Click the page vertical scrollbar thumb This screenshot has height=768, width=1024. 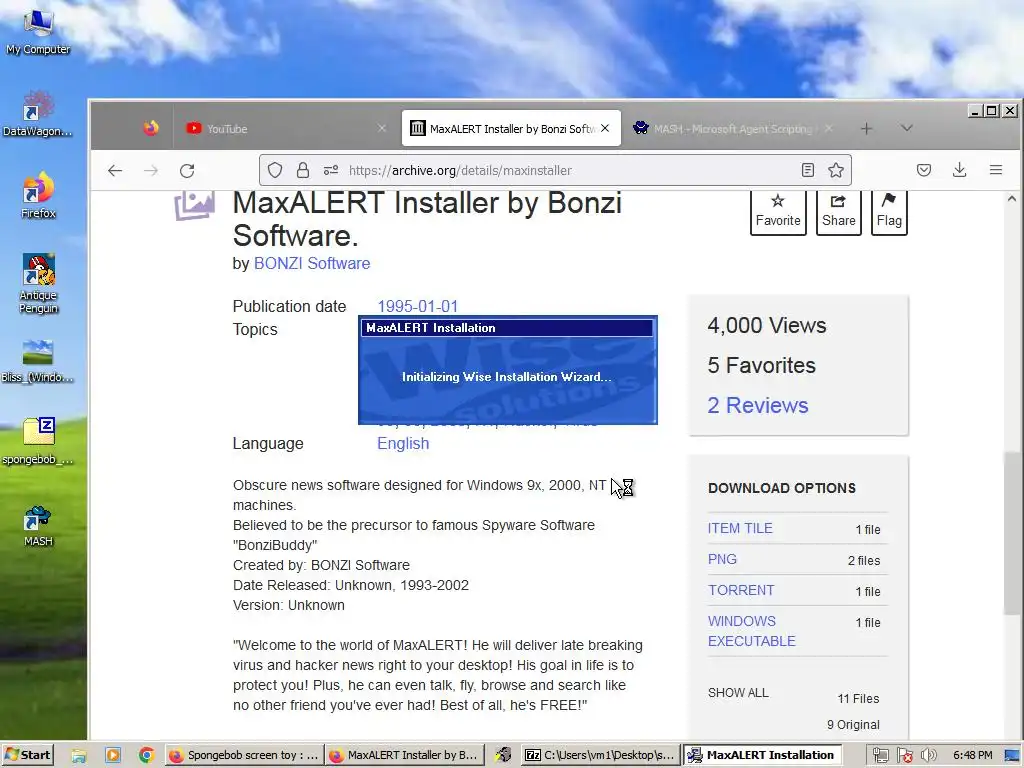1012,532
